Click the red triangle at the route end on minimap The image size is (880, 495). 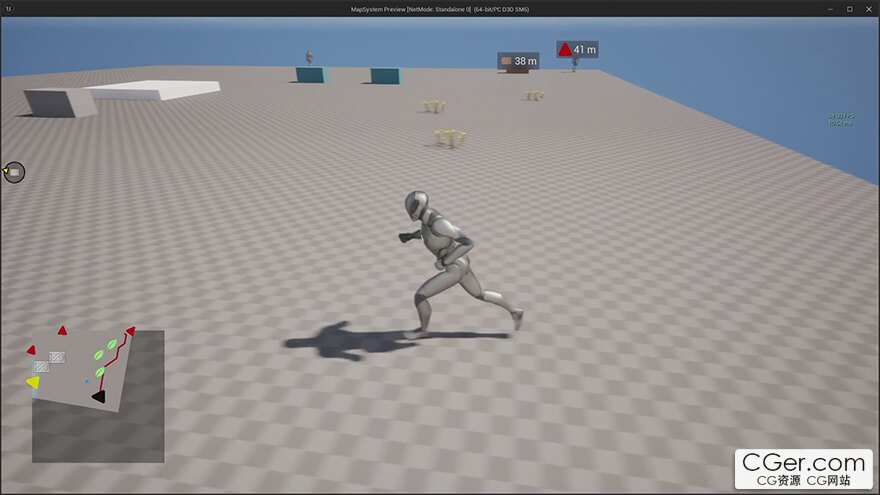[x=129, y=330]
